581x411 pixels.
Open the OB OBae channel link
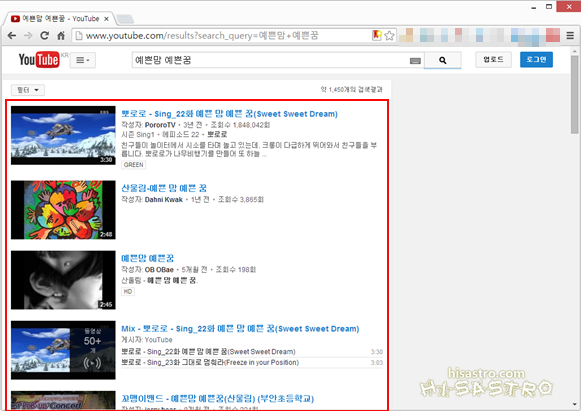tap(159, 269)
